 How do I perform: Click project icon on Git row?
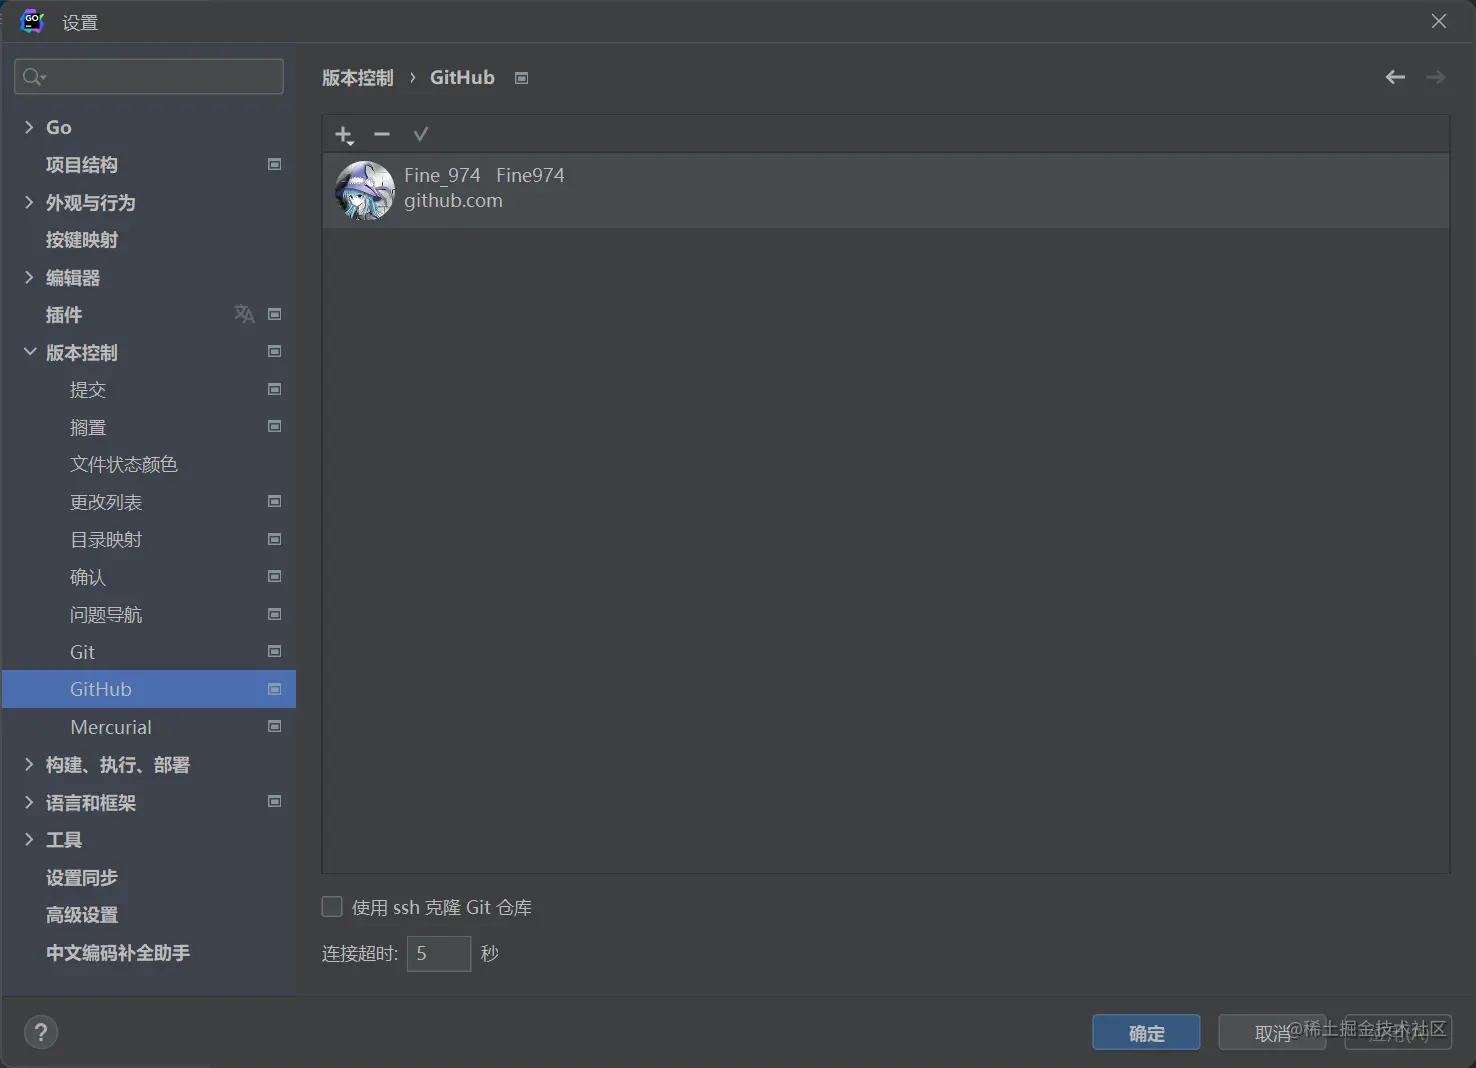(x=275, y=651)
